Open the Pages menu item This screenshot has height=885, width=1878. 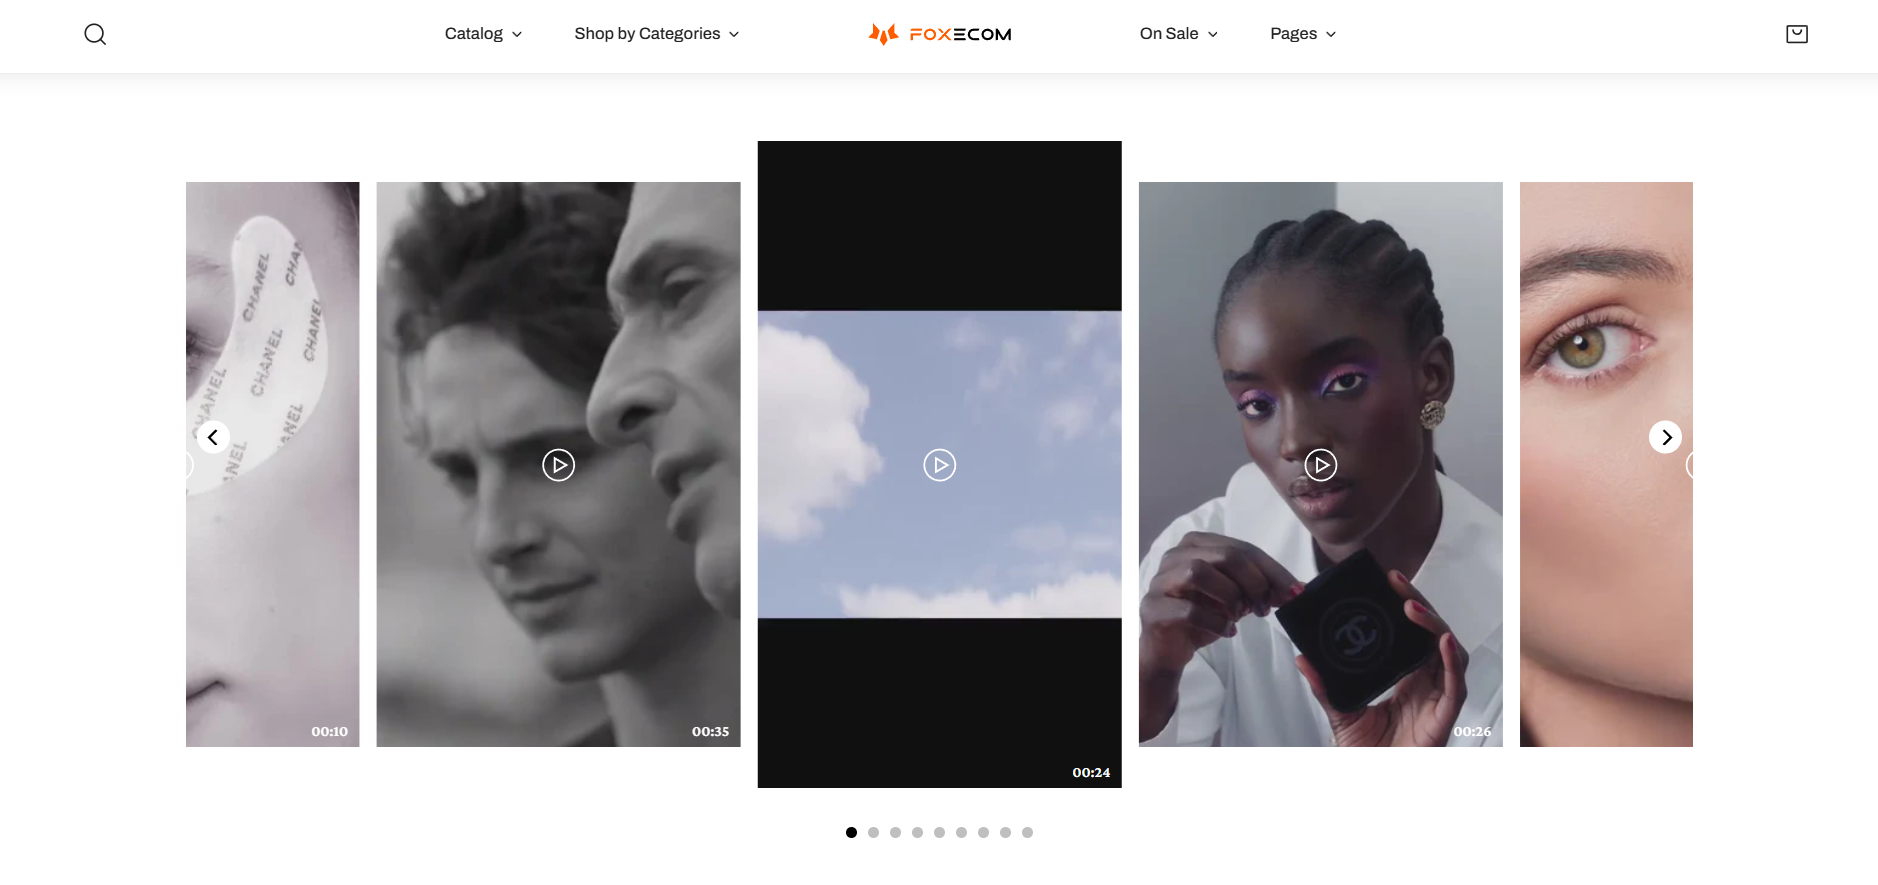coord(1303,34)
